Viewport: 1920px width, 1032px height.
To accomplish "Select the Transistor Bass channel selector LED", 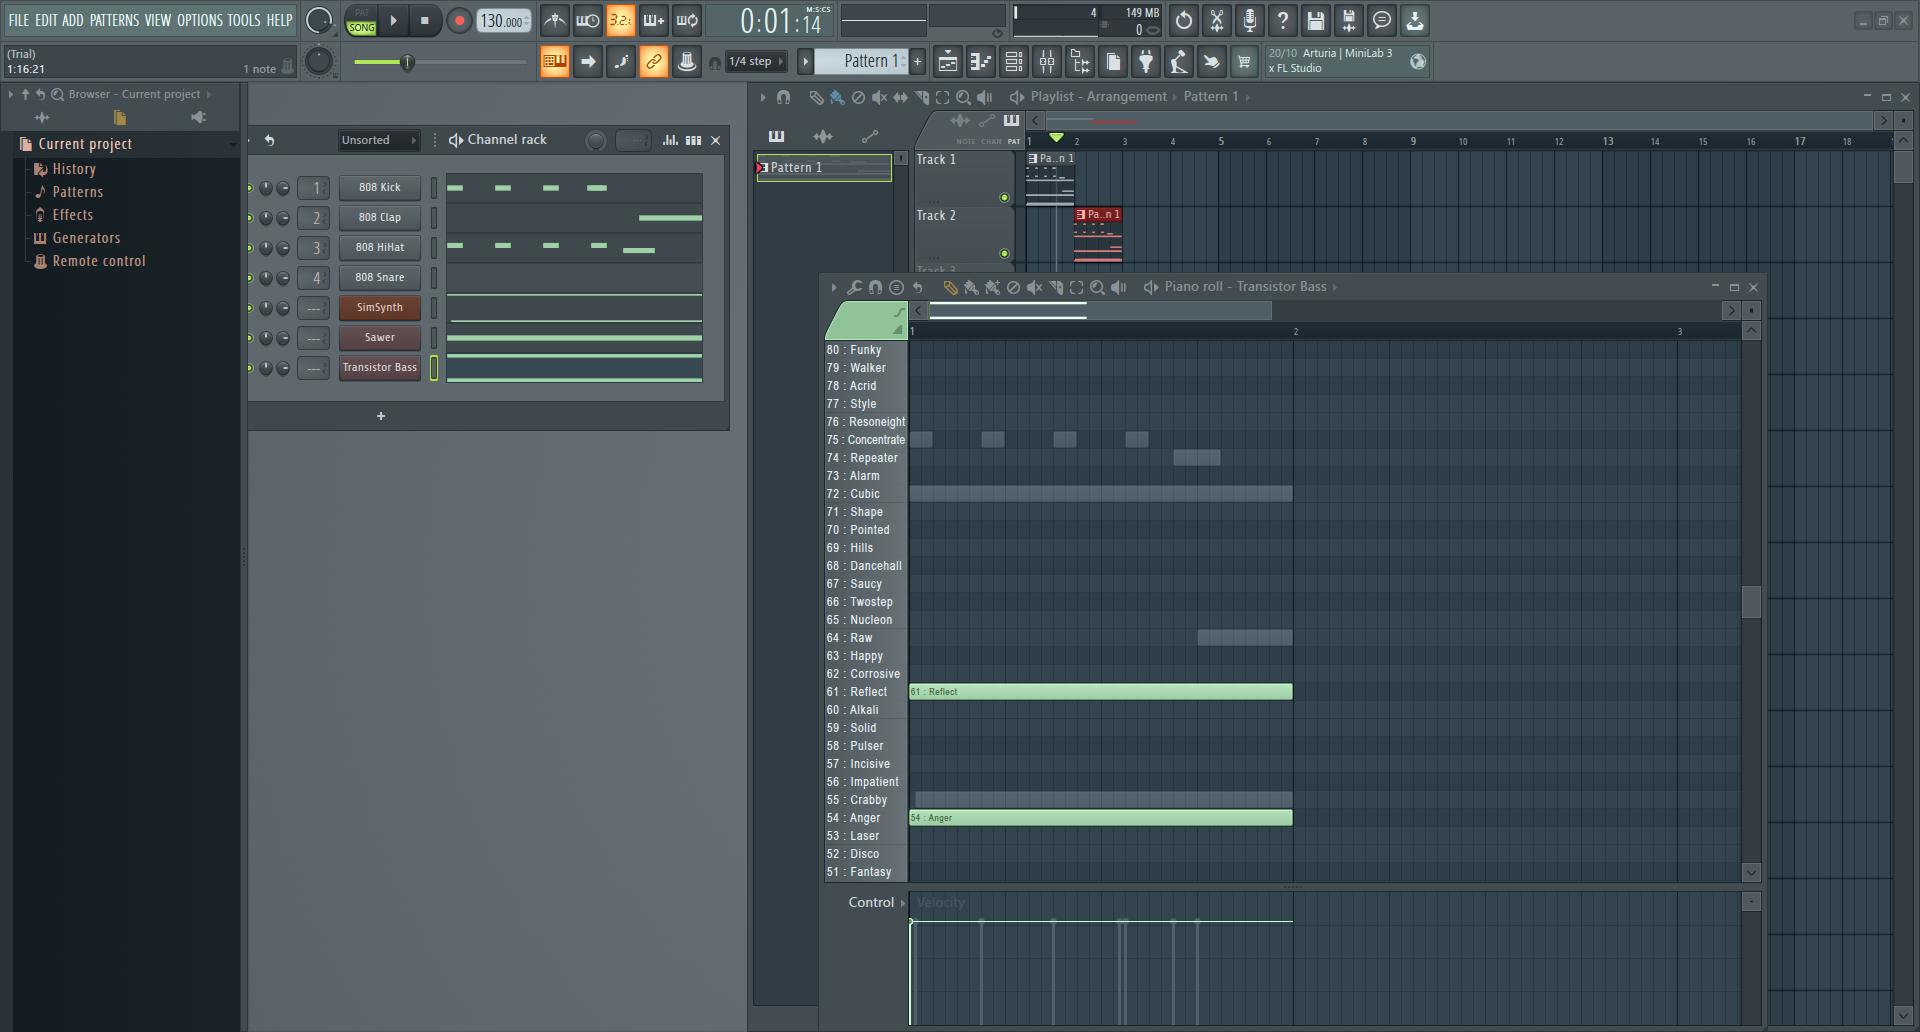I will (x=434, y=367).
